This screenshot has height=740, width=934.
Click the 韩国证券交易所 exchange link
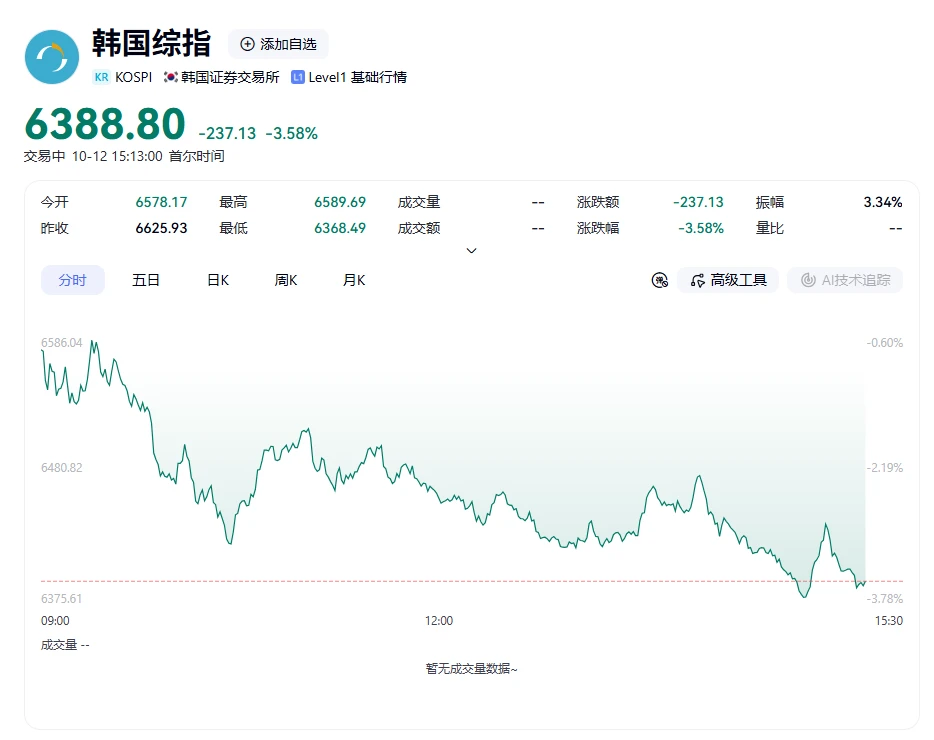(x=230, y=77)
